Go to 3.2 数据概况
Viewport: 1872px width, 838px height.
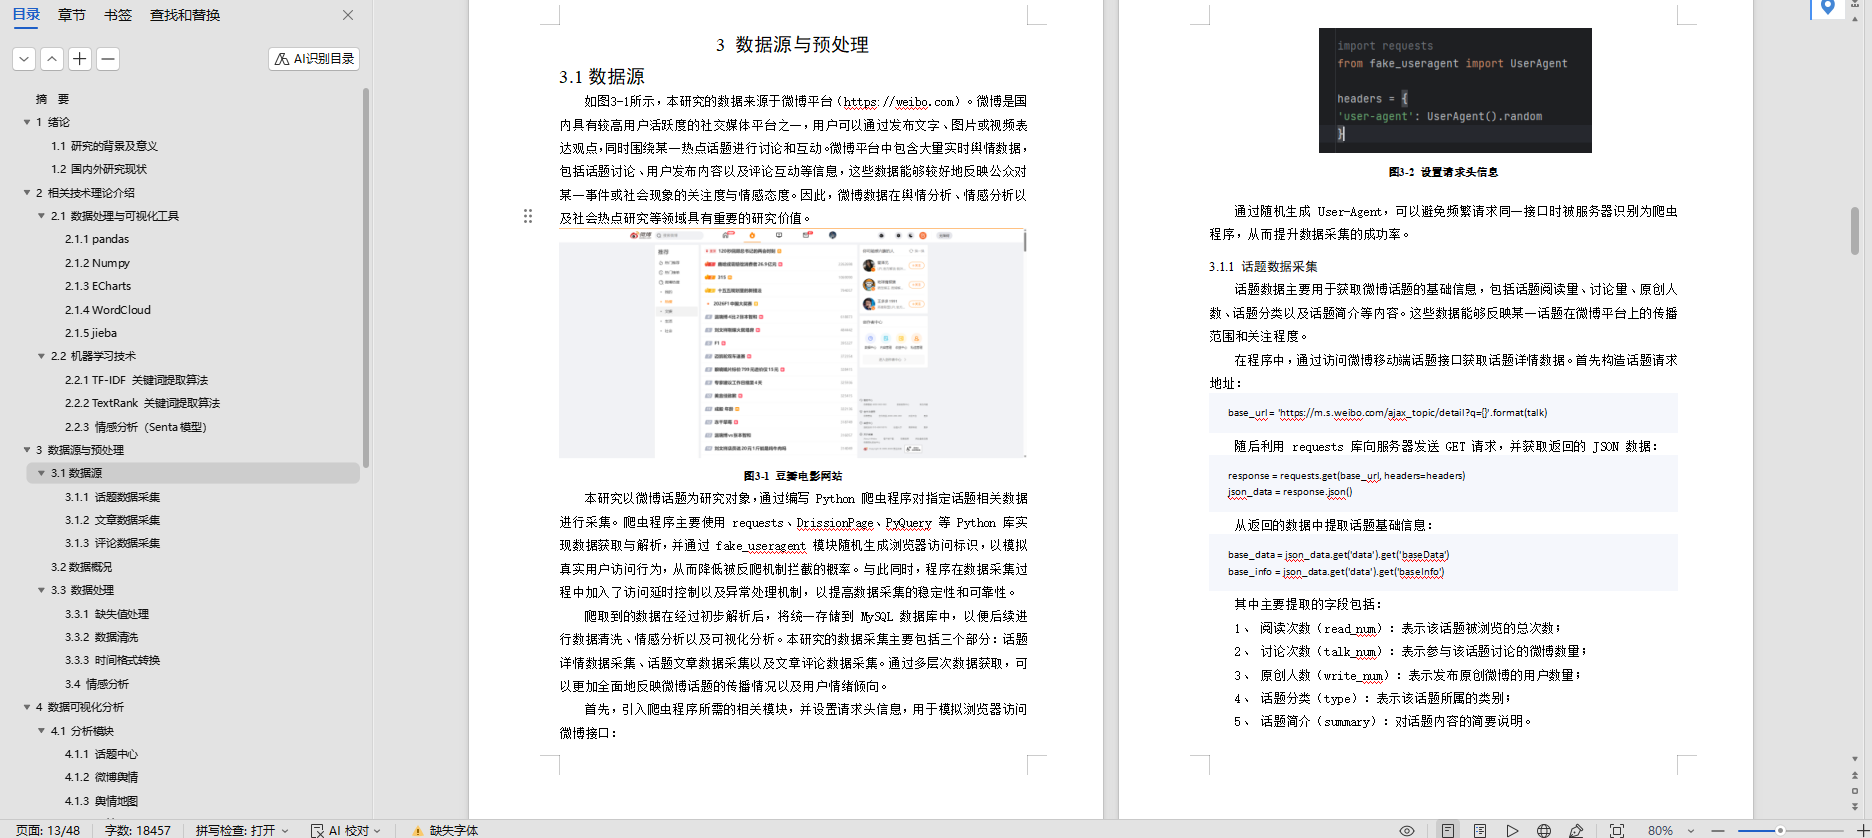click(81, 567)
